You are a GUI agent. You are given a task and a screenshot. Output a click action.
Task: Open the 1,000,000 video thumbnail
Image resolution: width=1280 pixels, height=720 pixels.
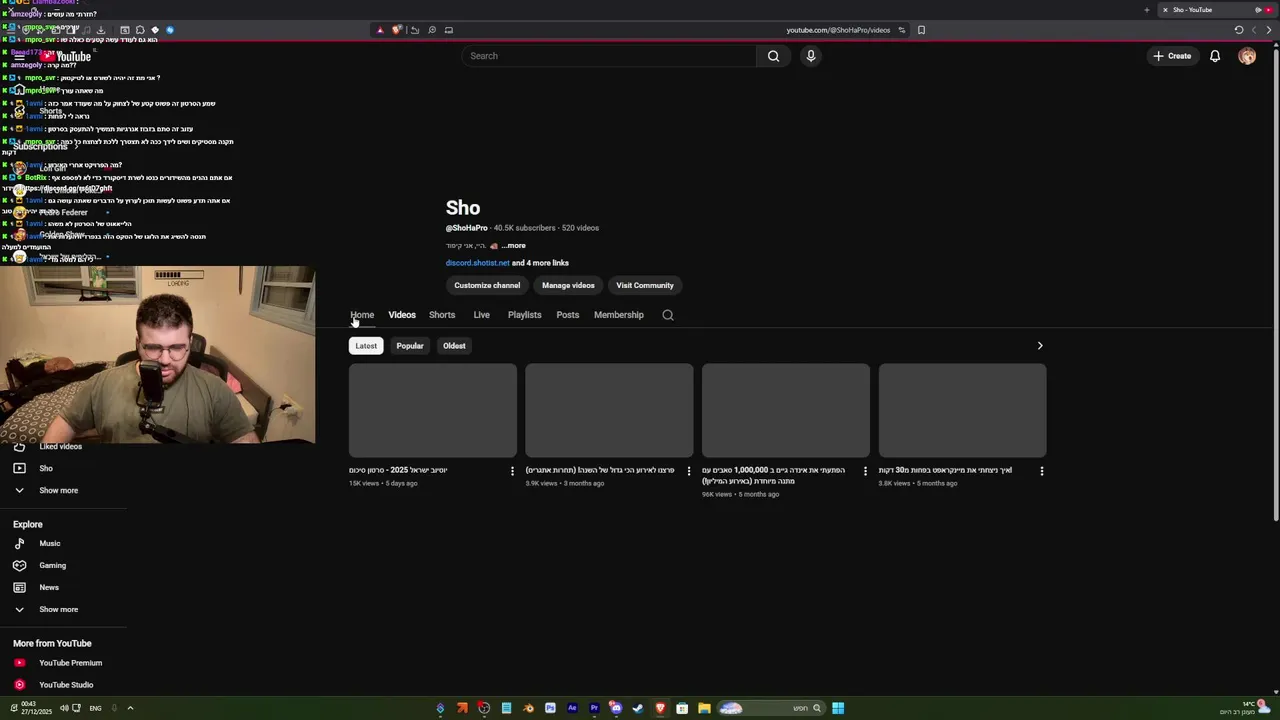[786, 411]
